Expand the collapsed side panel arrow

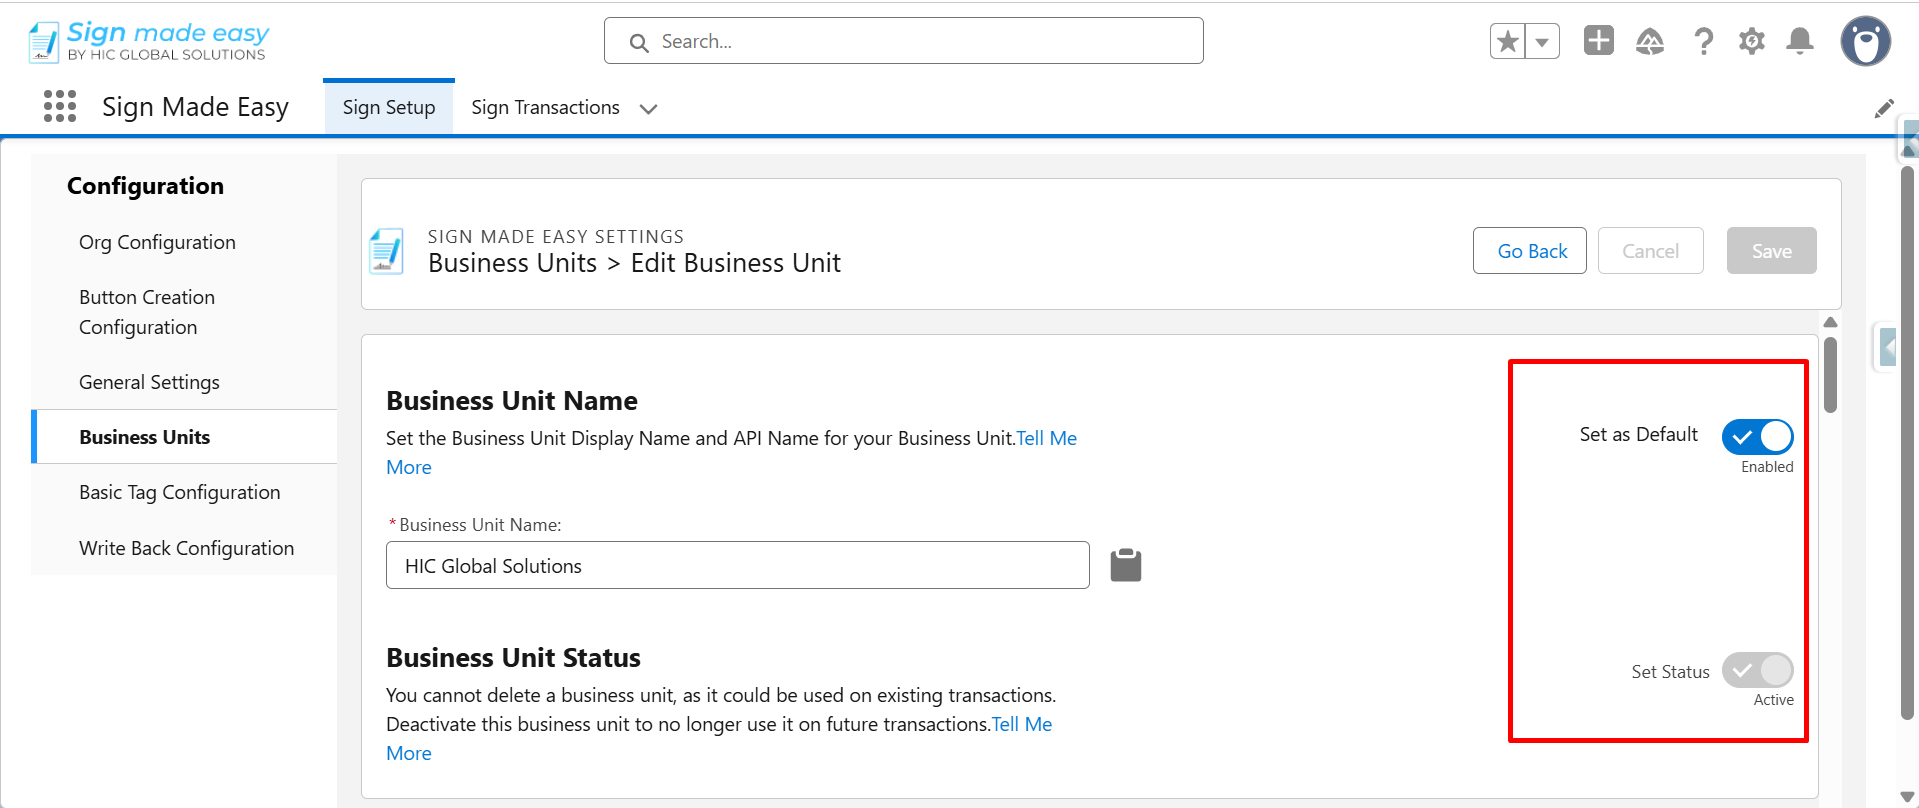(x=1887, y=348)
